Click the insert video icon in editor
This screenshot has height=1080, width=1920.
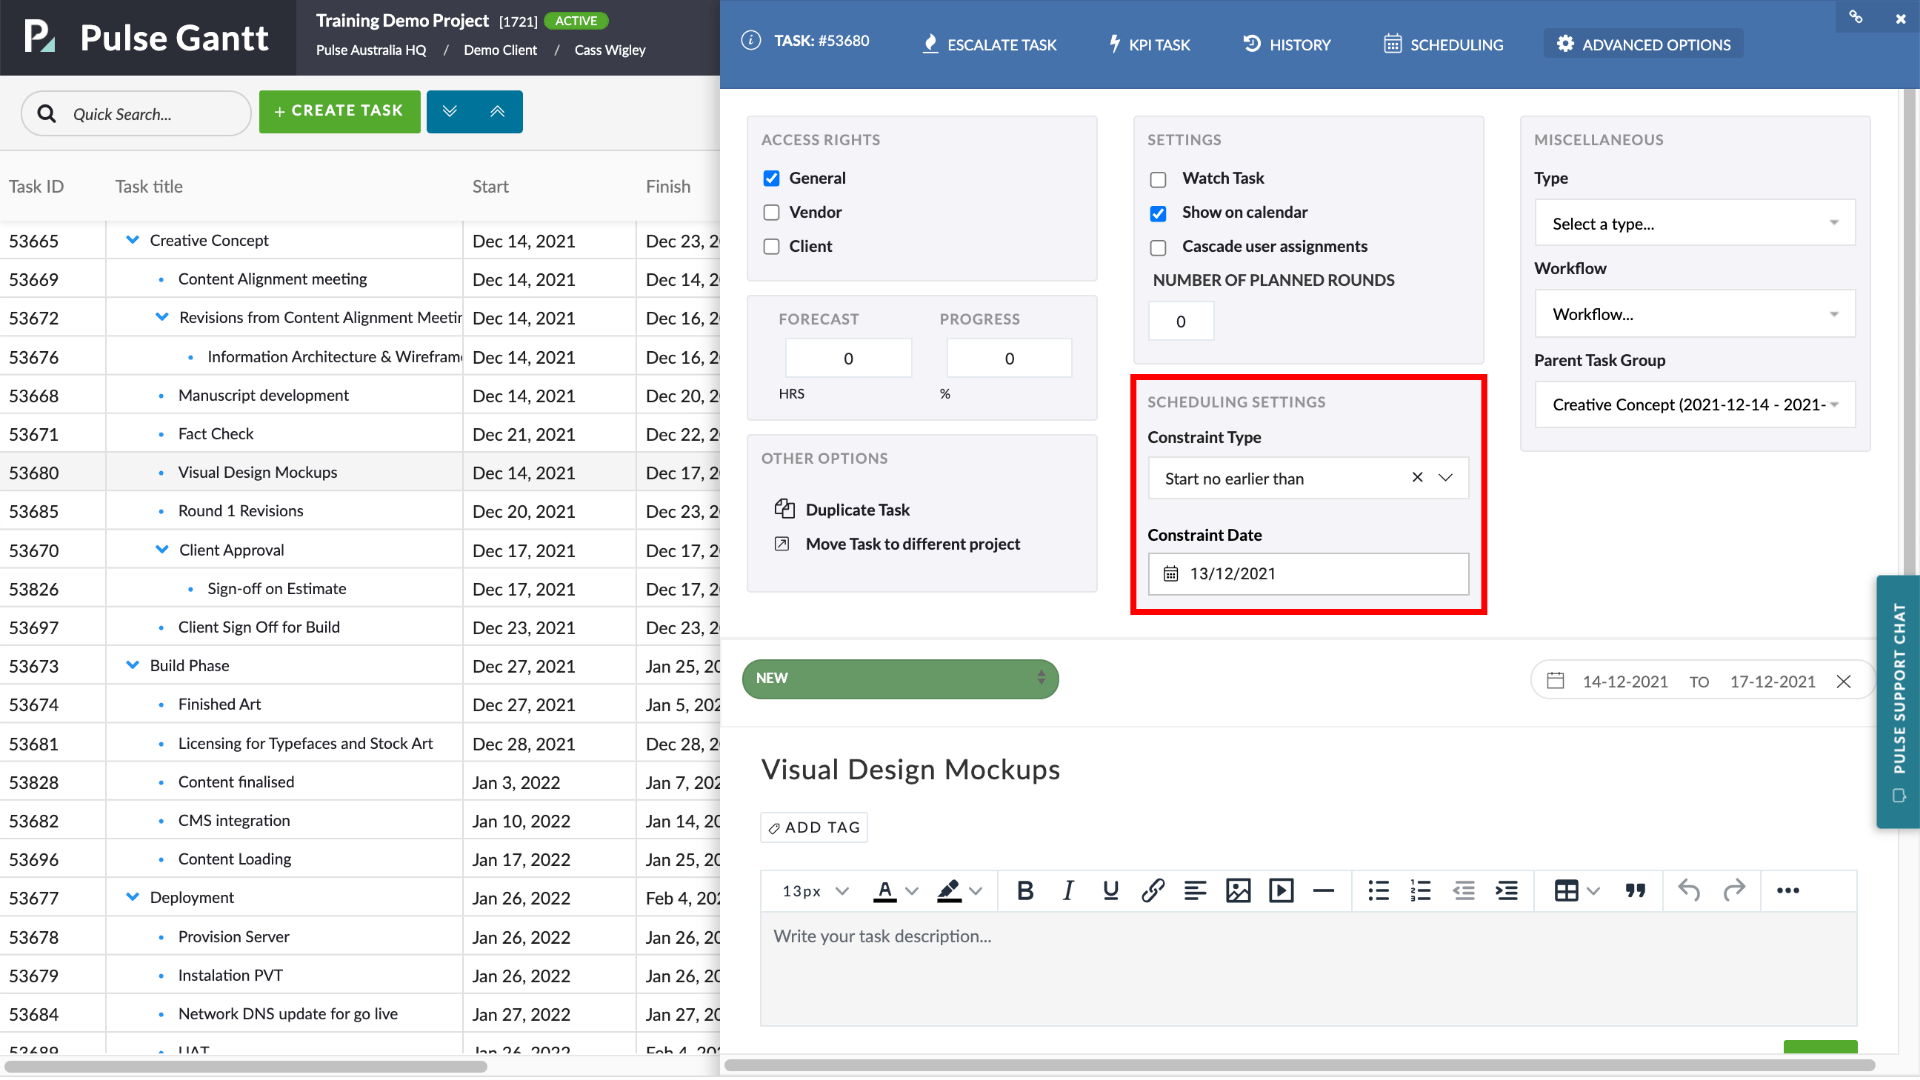coord(1281,891)
